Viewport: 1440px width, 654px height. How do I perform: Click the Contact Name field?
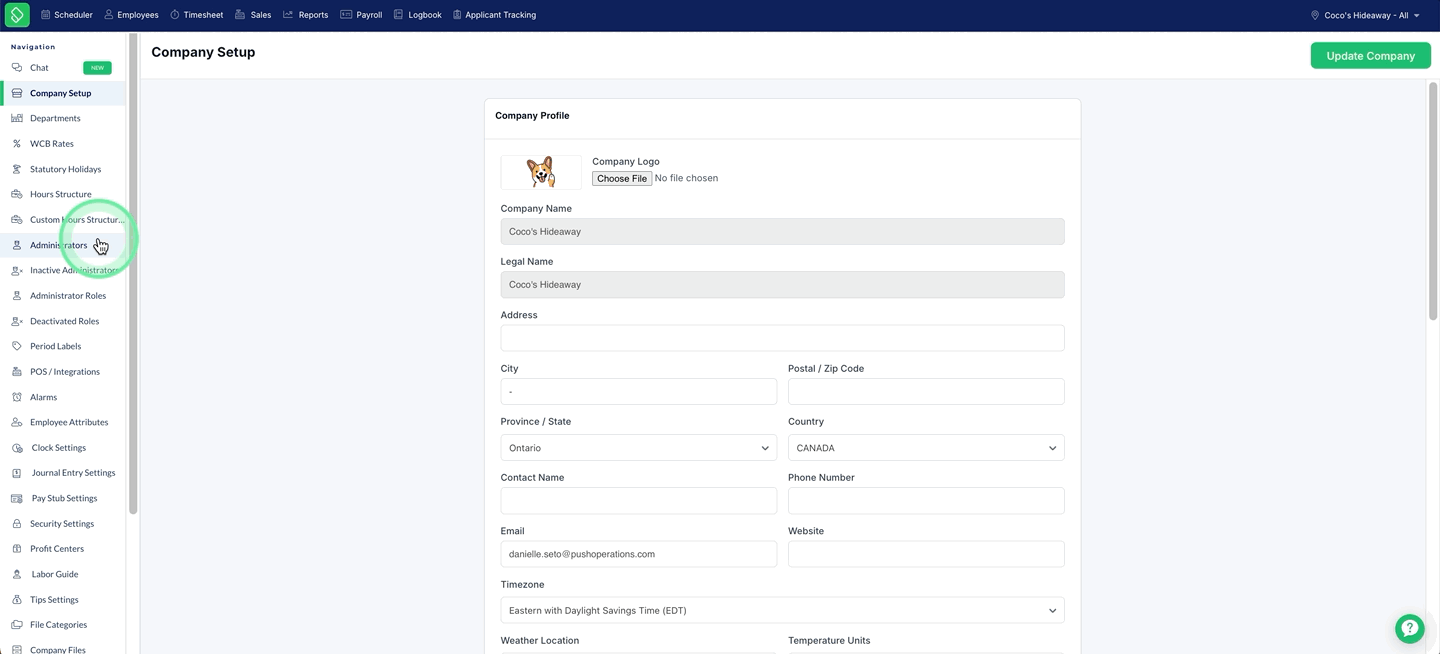click(639, 501)
